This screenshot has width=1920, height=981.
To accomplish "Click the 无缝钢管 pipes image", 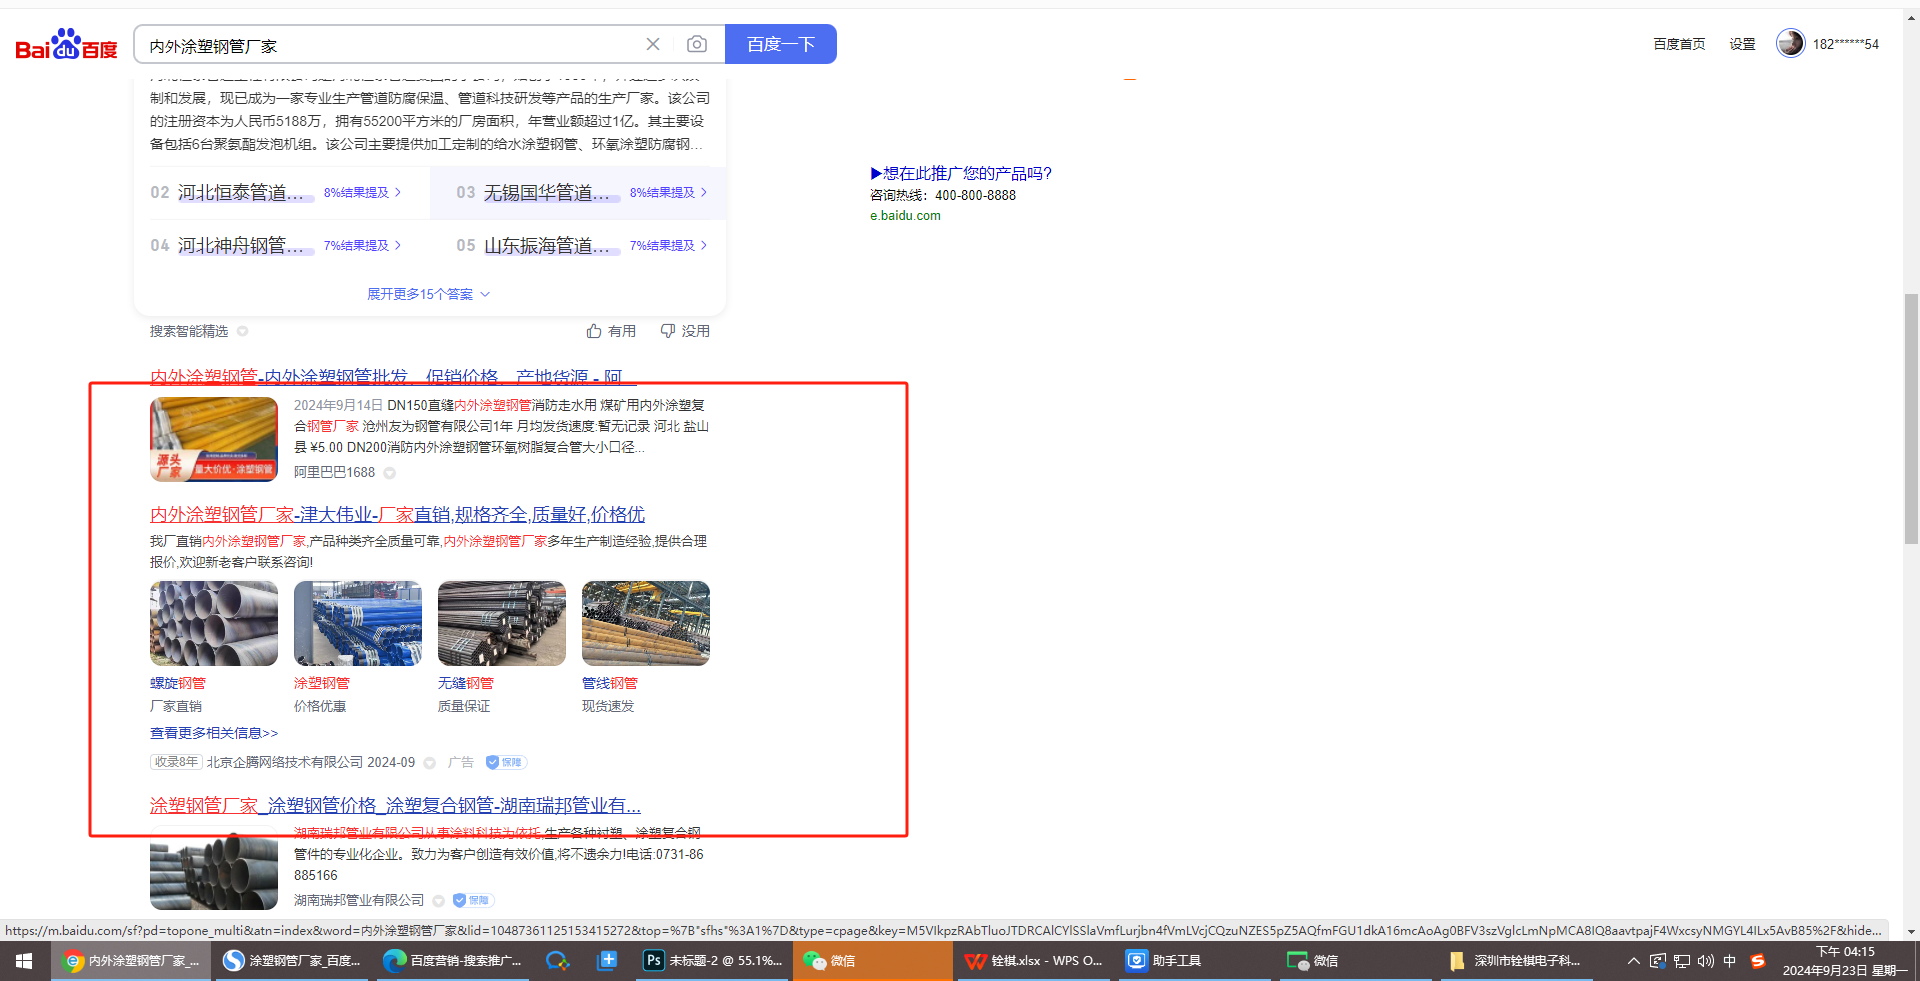I will click(x=502, y=623).
